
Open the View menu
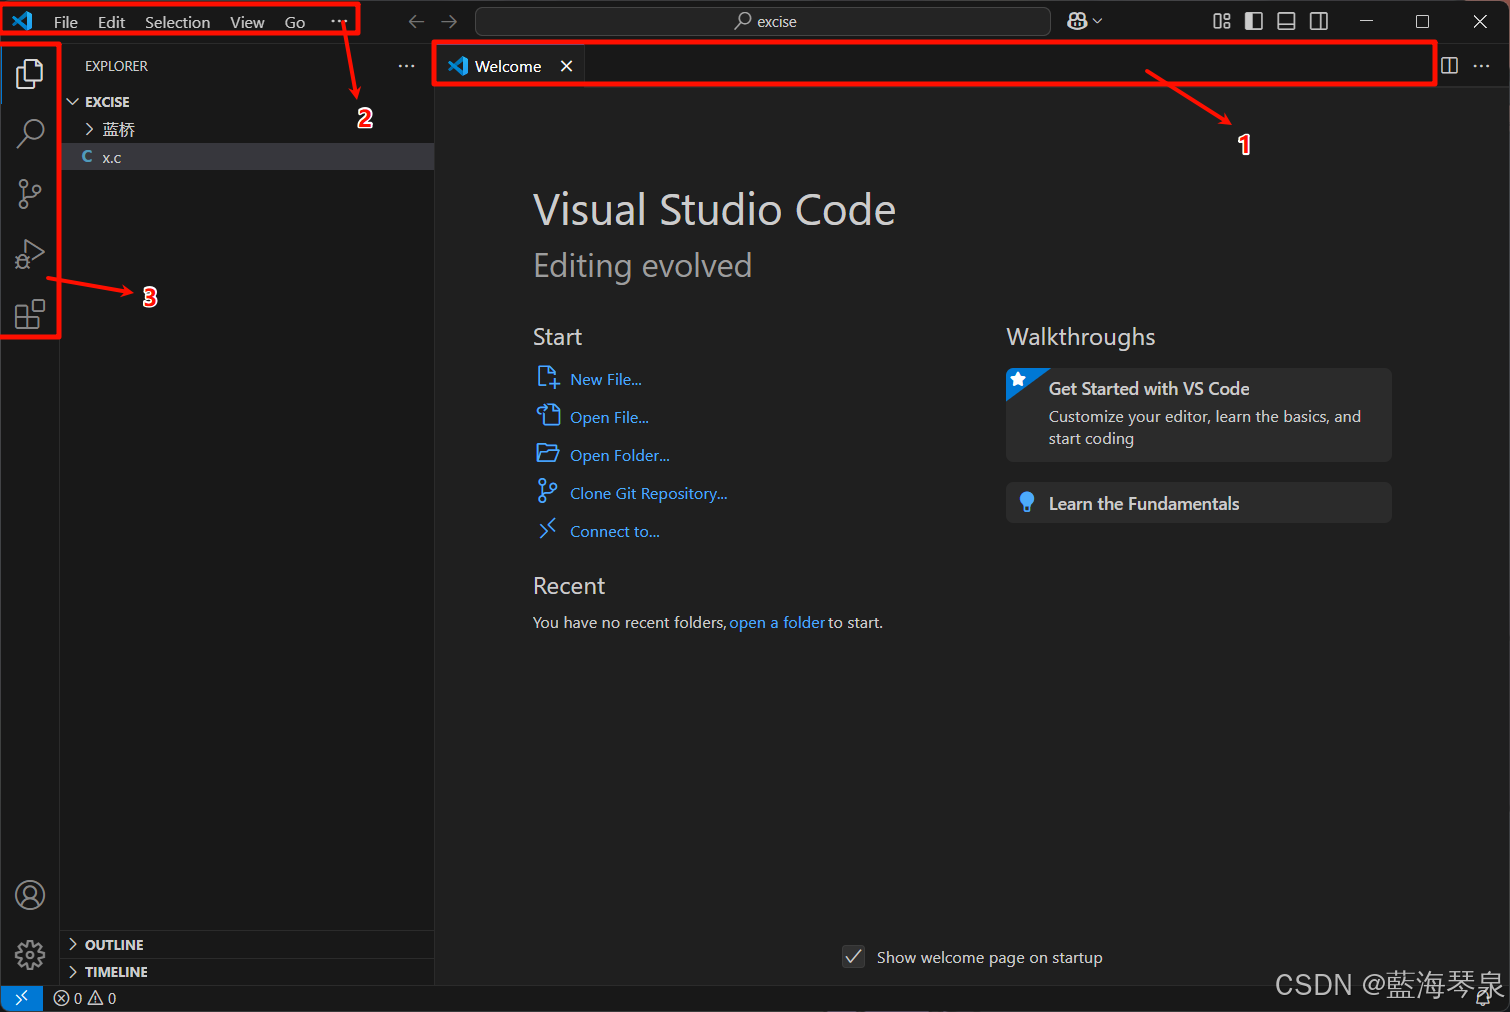click(x=247, y=22)
